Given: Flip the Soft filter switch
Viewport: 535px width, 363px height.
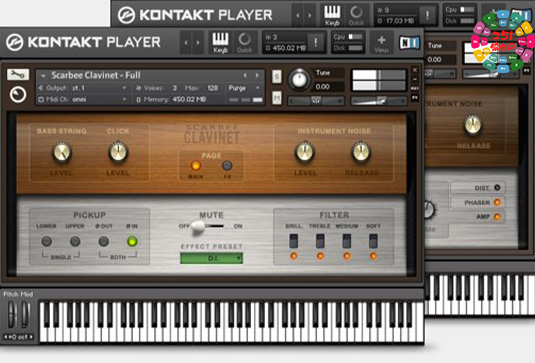Looking at the screenshot, I should pyautogui.click(x=373, y=241).
